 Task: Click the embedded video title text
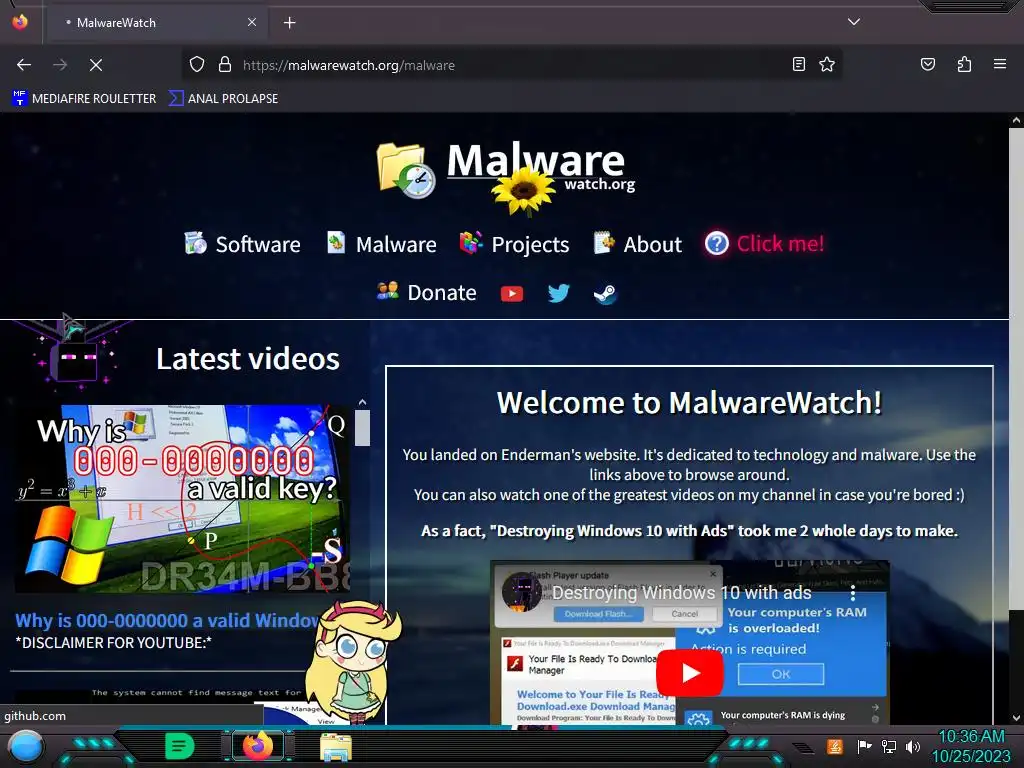[682, 593]
